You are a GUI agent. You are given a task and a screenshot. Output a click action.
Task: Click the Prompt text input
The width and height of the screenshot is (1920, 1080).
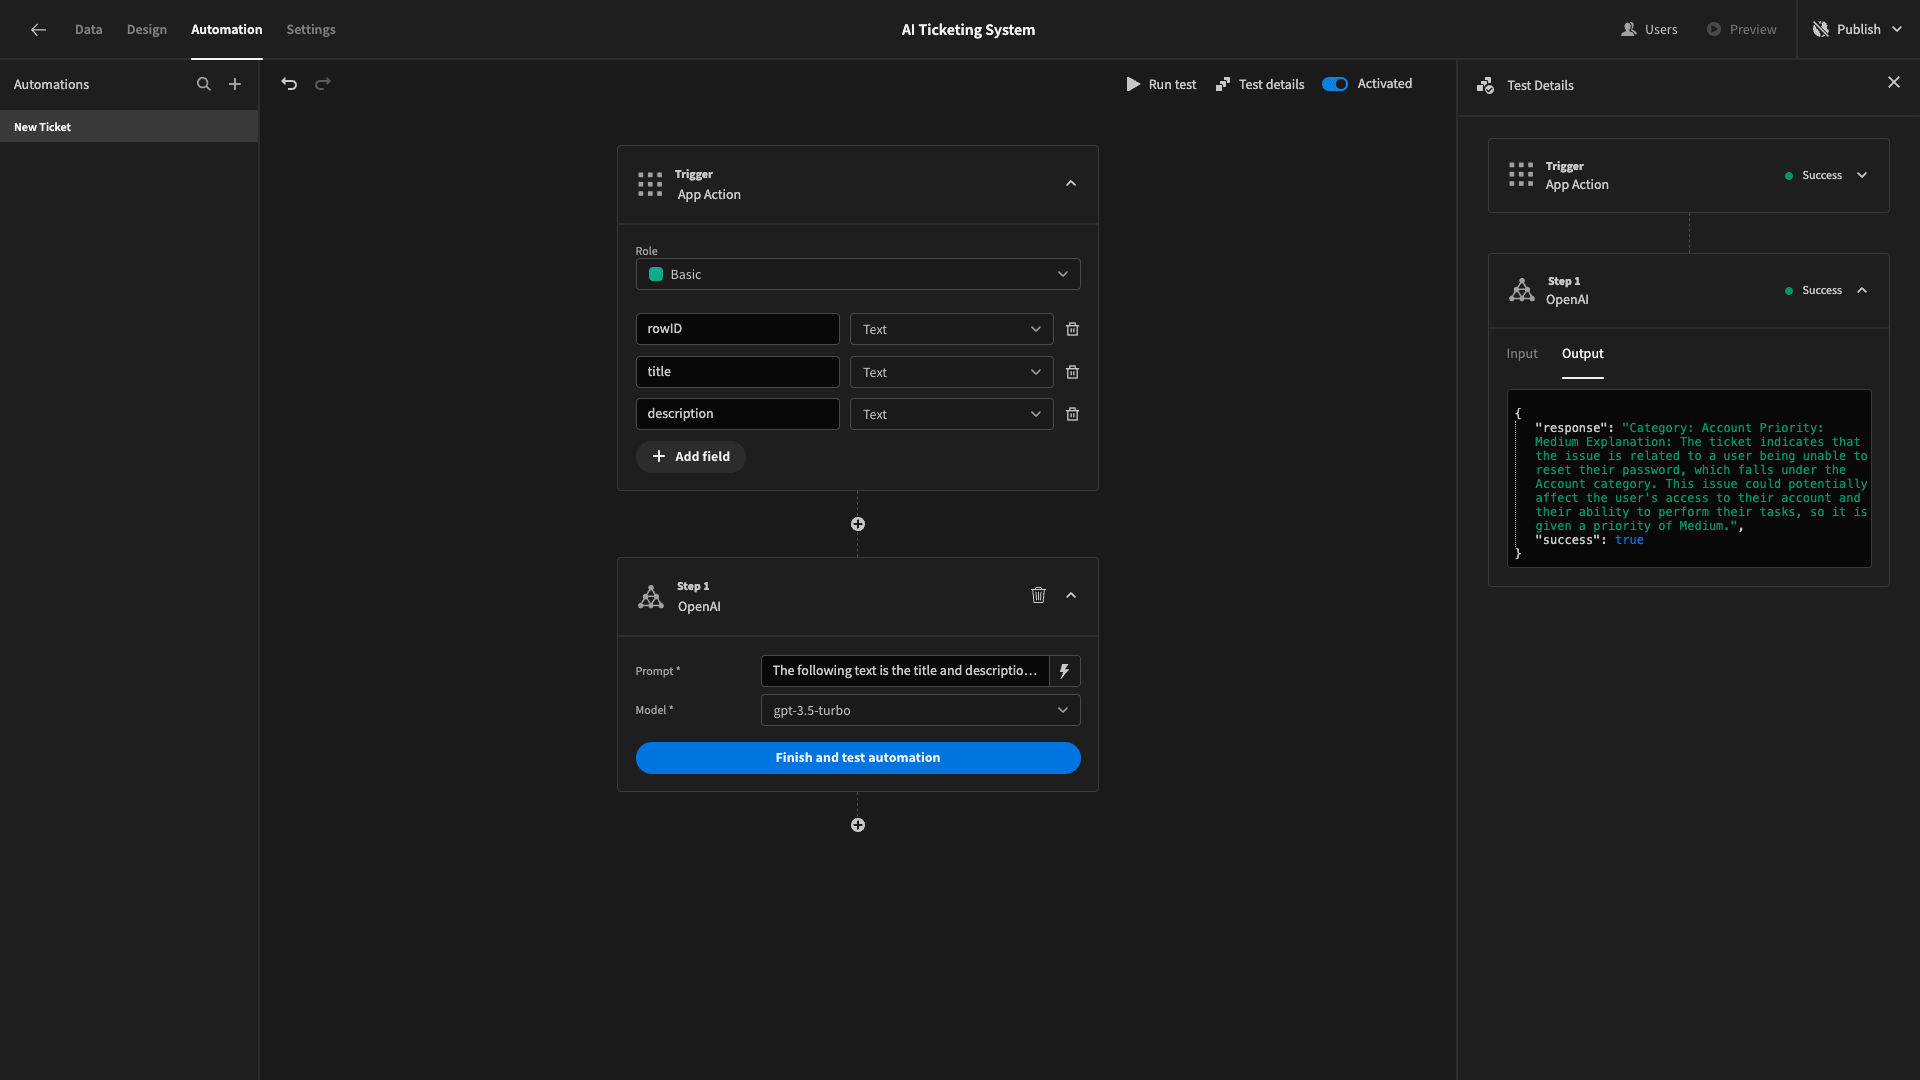click(905, 671)
